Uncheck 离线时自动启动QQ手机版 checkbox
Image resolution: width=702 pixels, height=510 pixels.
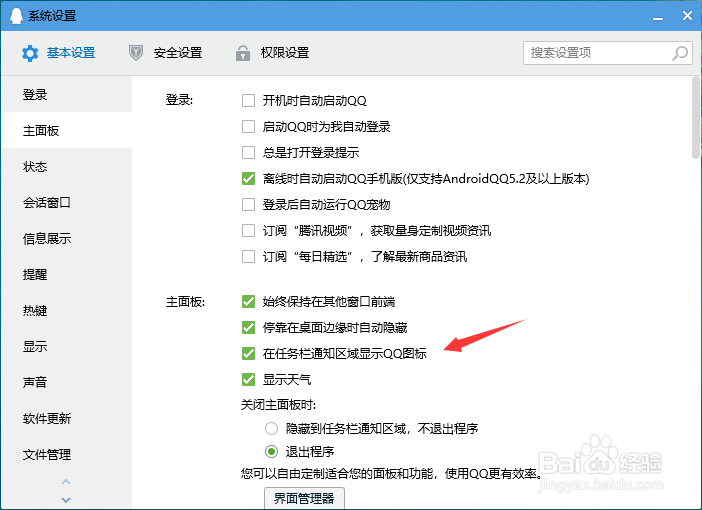click(x=248, y=178)
